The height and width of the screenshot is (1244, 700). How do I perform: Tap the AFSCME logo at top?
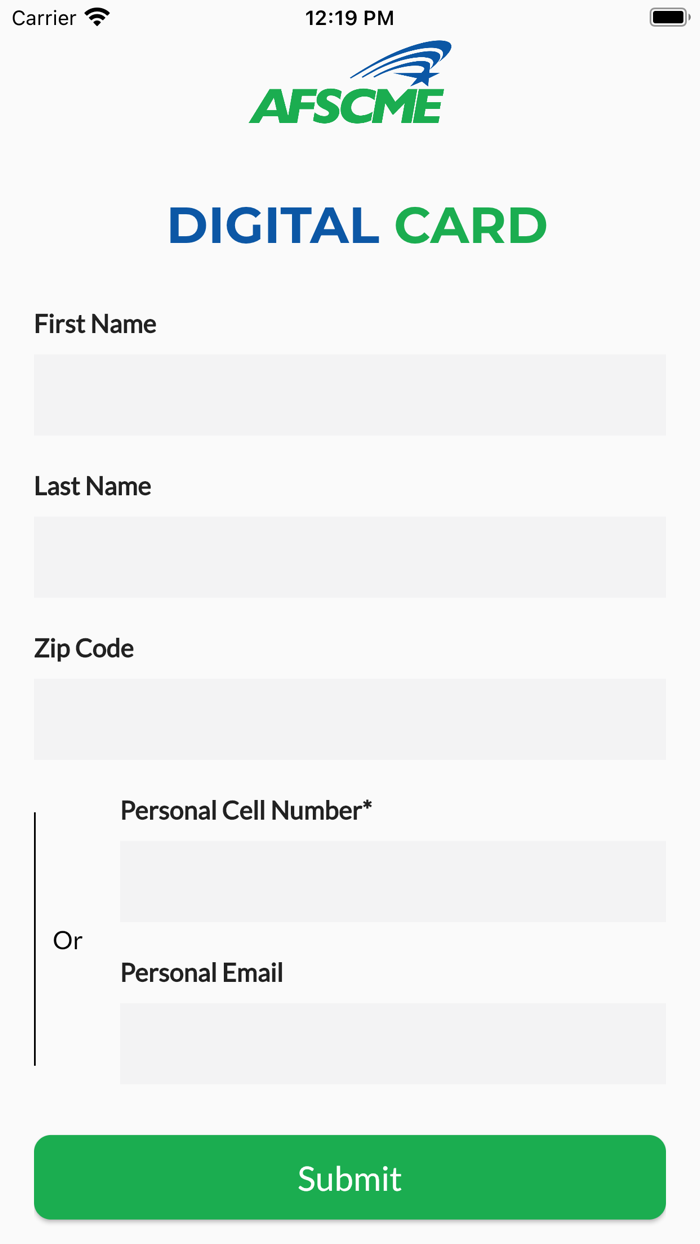click(350, 84)
